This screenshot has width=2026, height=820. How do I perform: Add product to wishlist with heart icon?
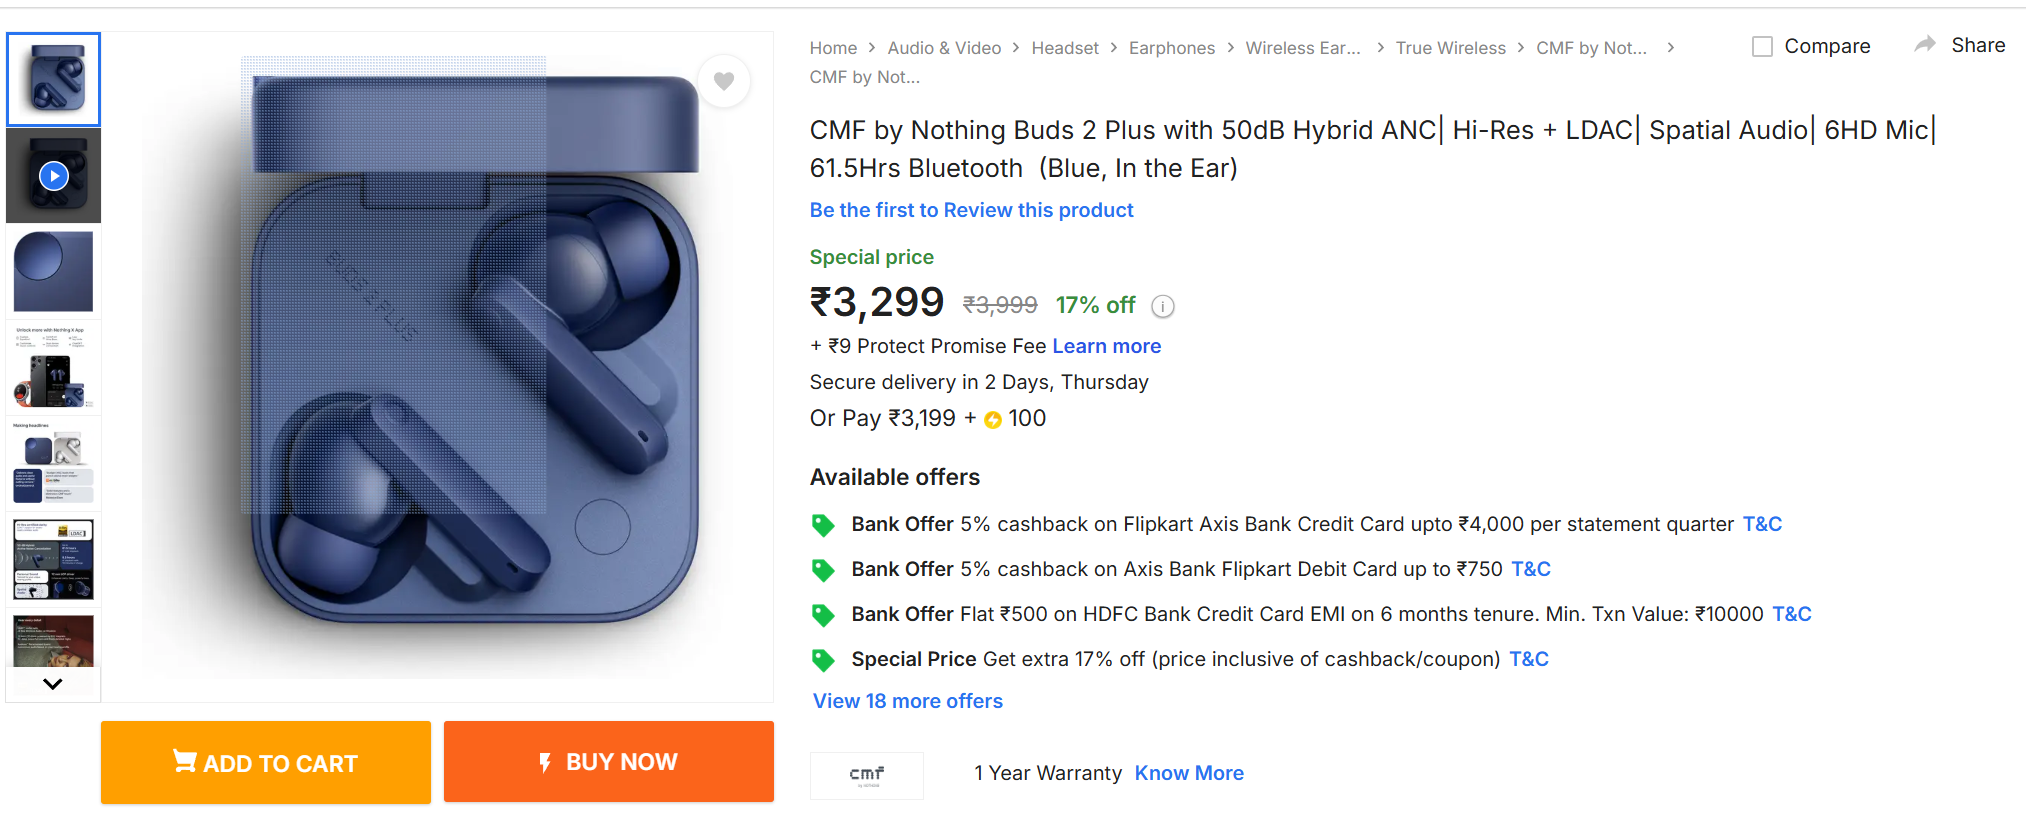724,81
